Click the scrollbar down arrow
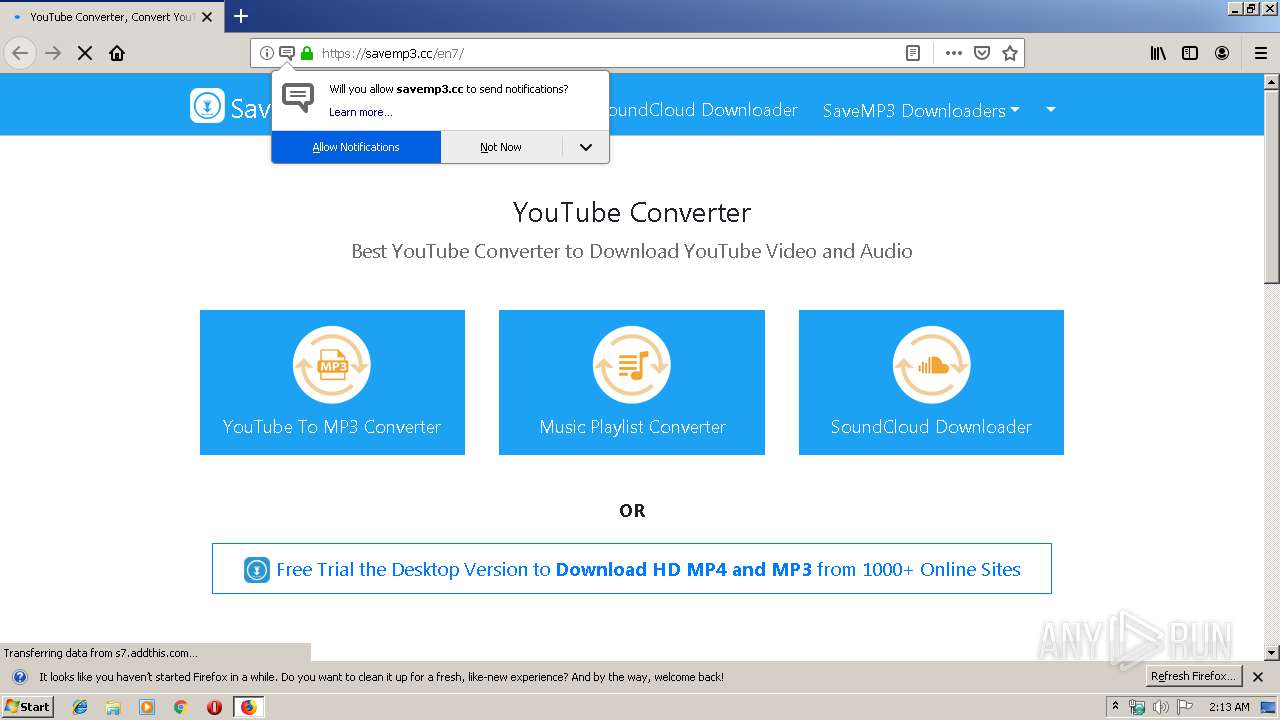Image resolution: width=1280 pixels, height=720 pixels. click(x=1272, y=653)
